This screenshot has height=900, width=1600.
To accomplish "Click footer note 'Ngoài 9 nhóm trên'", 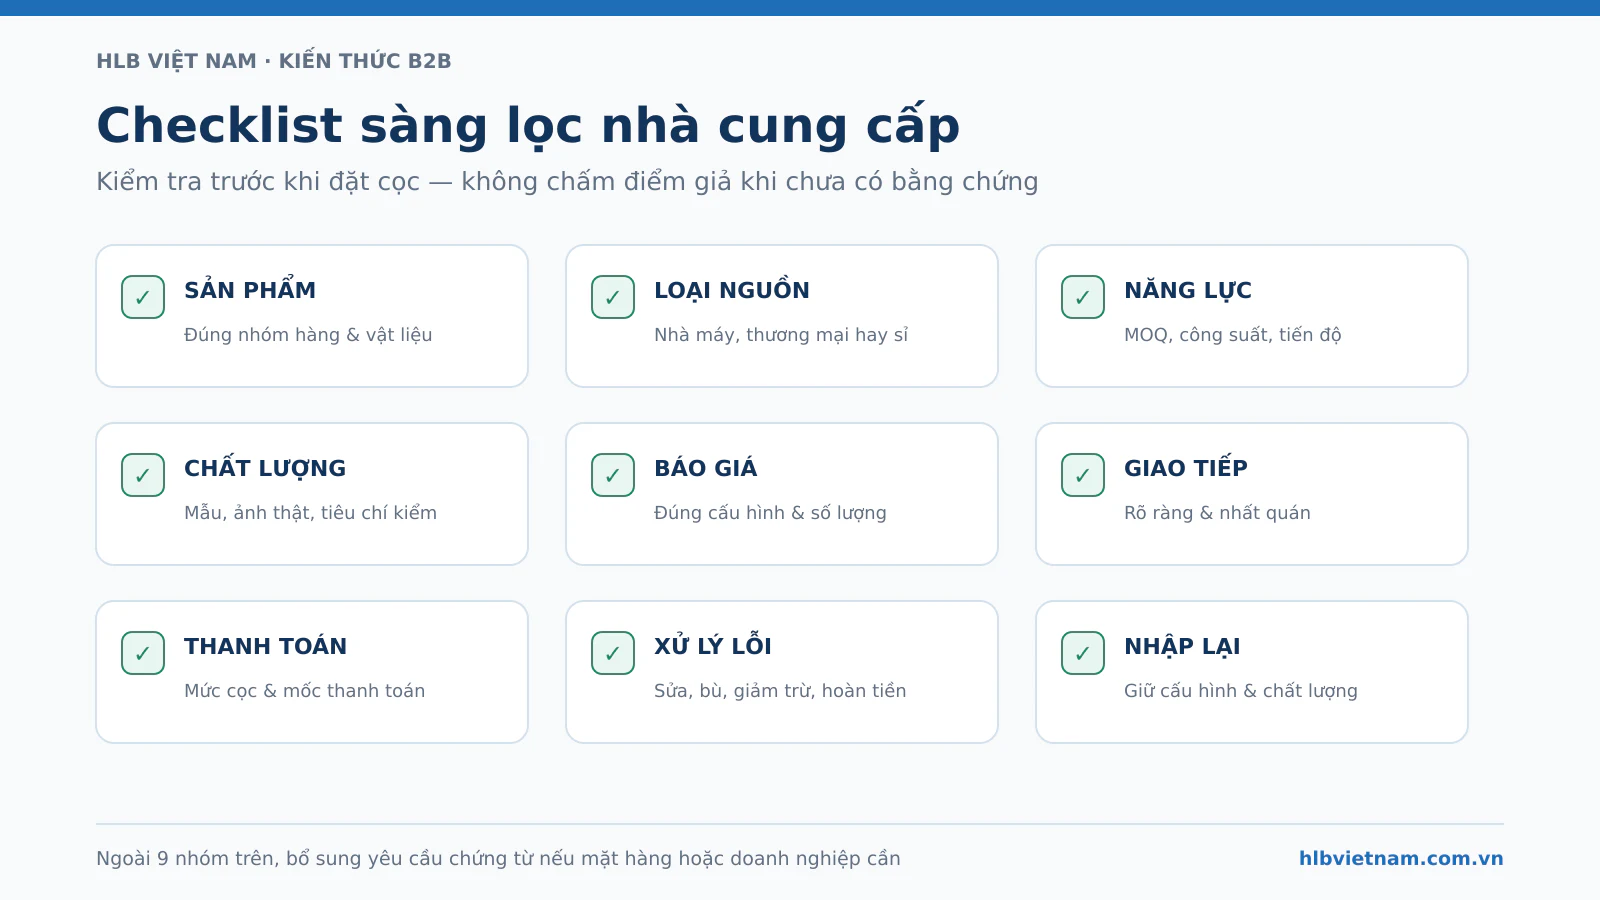I will pos(185,858).
